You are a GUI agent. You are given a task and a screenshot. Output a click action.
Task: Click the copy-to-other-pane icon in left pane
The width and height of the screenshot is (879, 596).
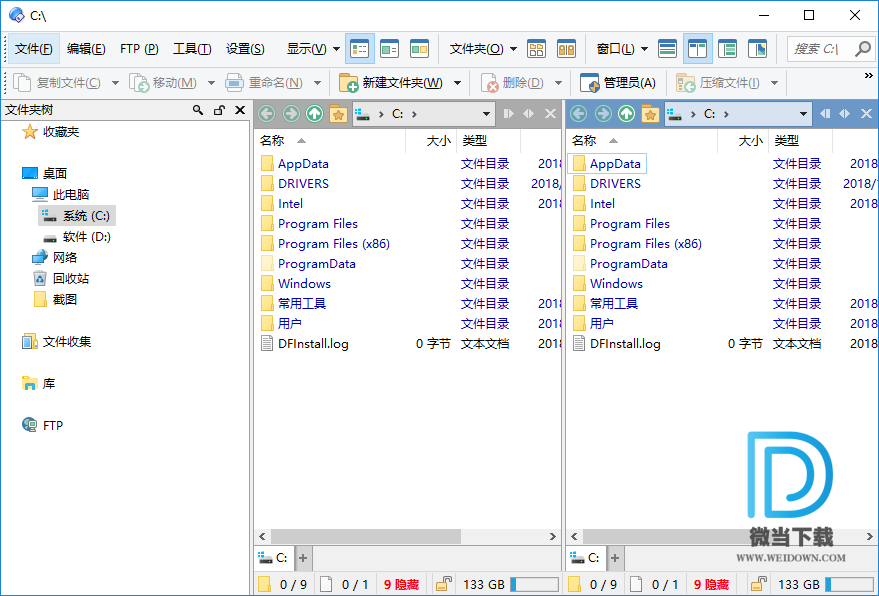pos(508,114)
